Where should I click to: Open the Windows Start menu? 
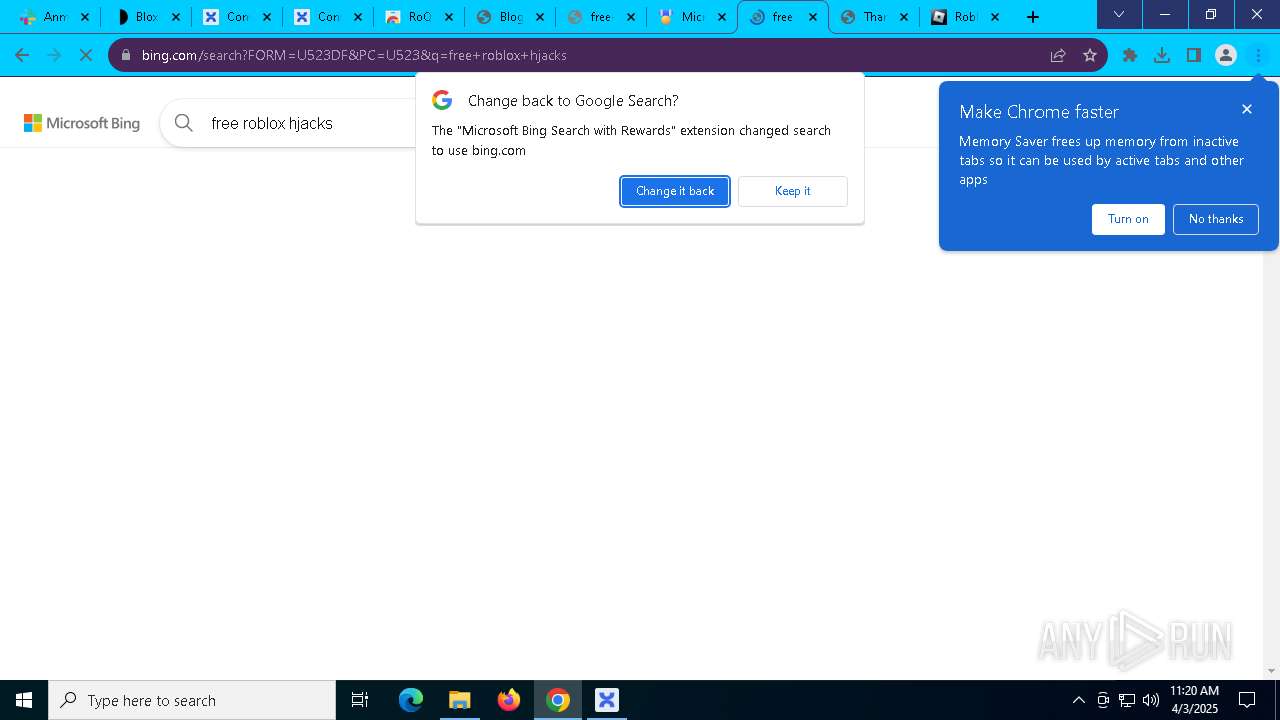(24, 700)
